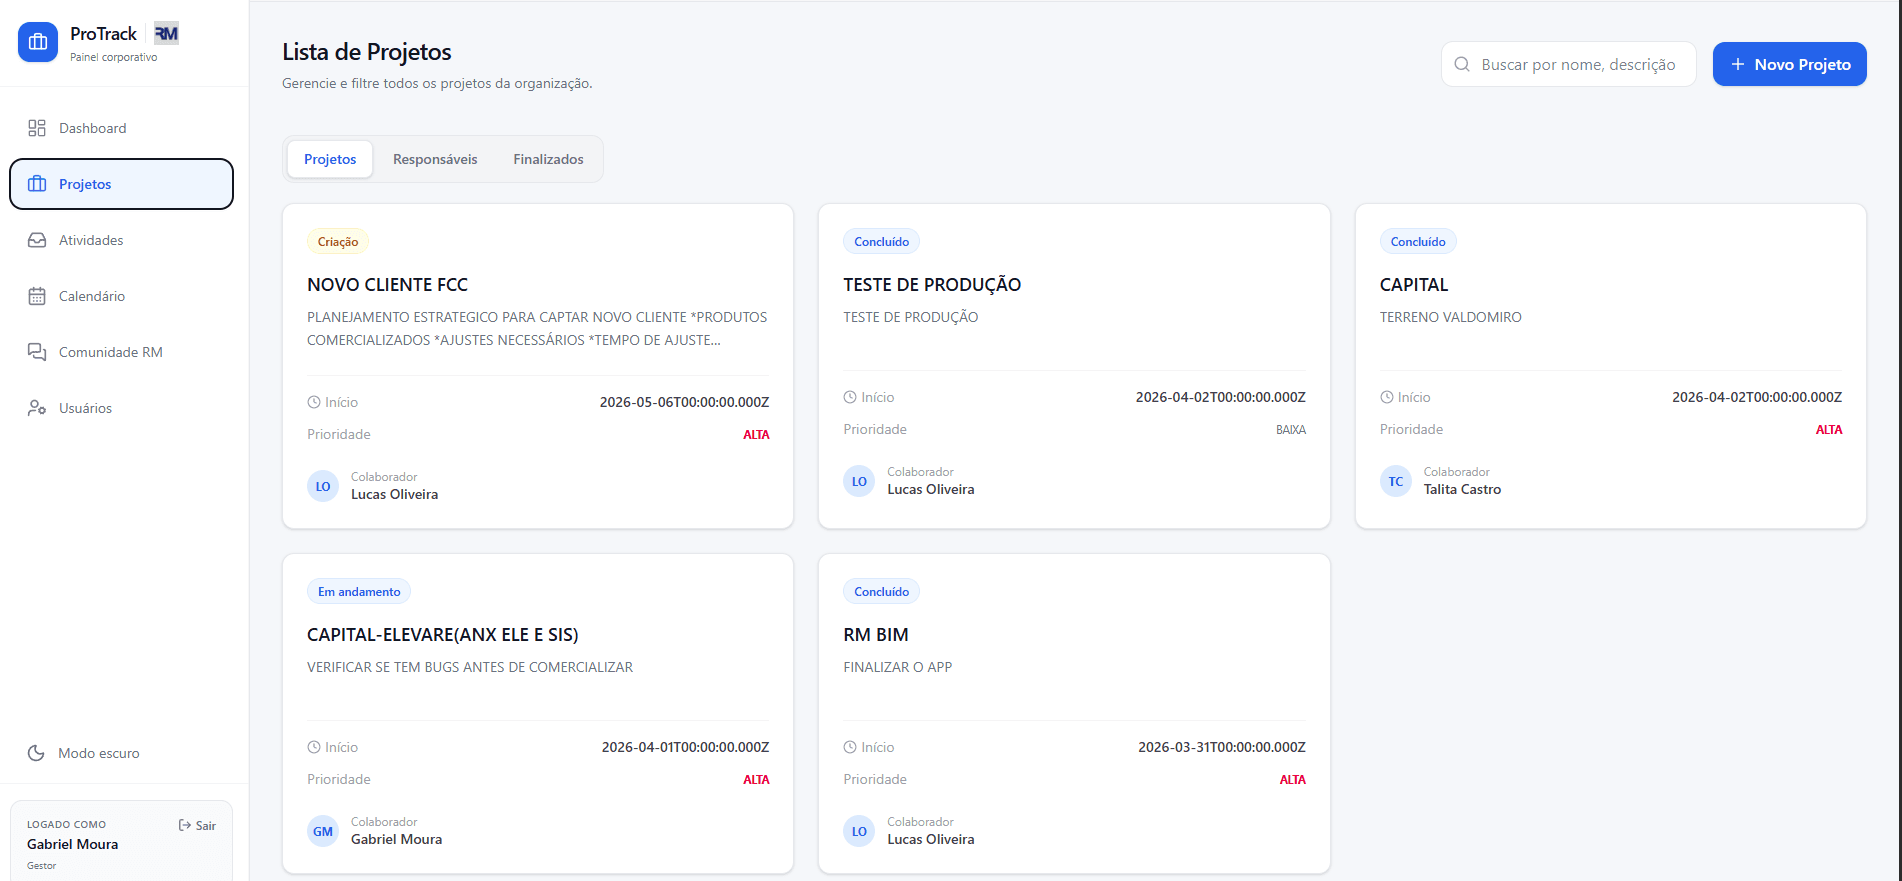Click Concluído badge on TESTE DE PRODUÇÃO card
The width and height of the screenshot is (1902, 881).
click(x=881, y=241)
